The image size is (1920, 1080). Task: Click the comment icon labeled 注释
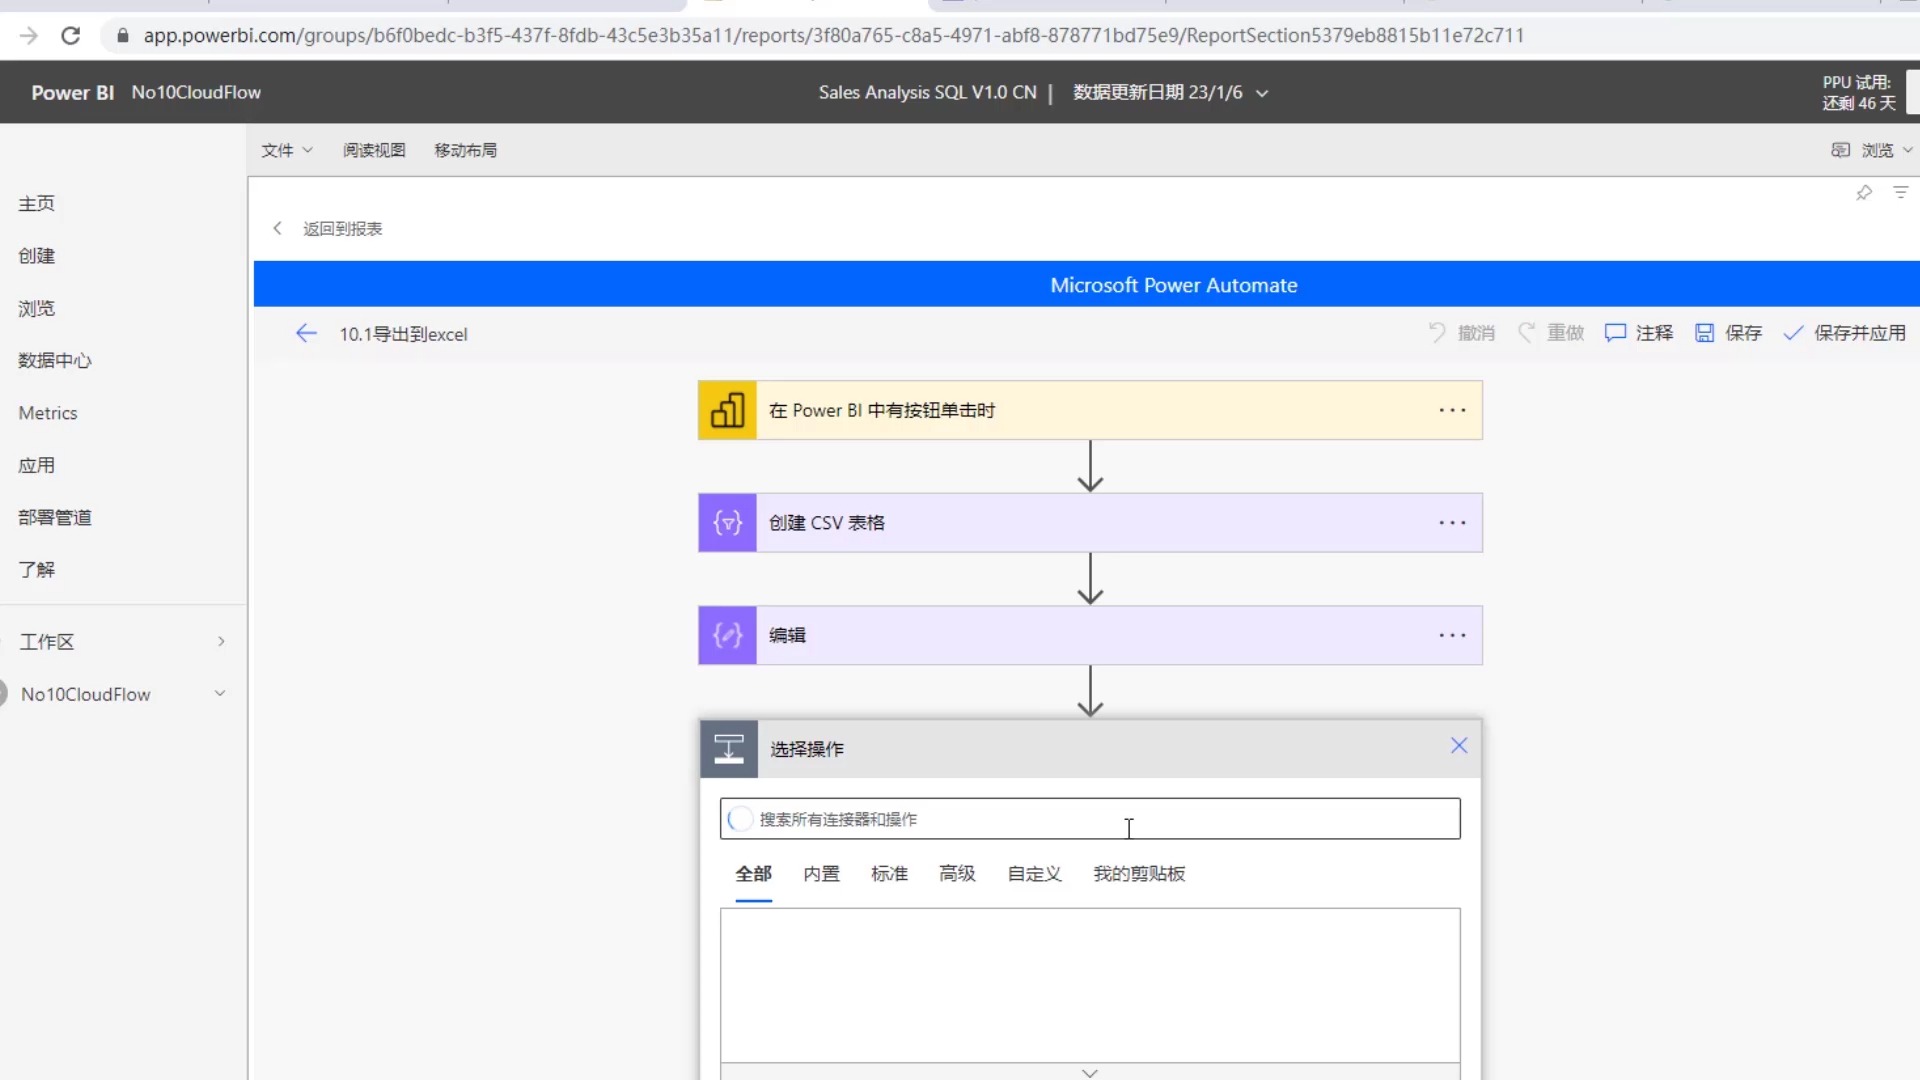[1615, 333]
